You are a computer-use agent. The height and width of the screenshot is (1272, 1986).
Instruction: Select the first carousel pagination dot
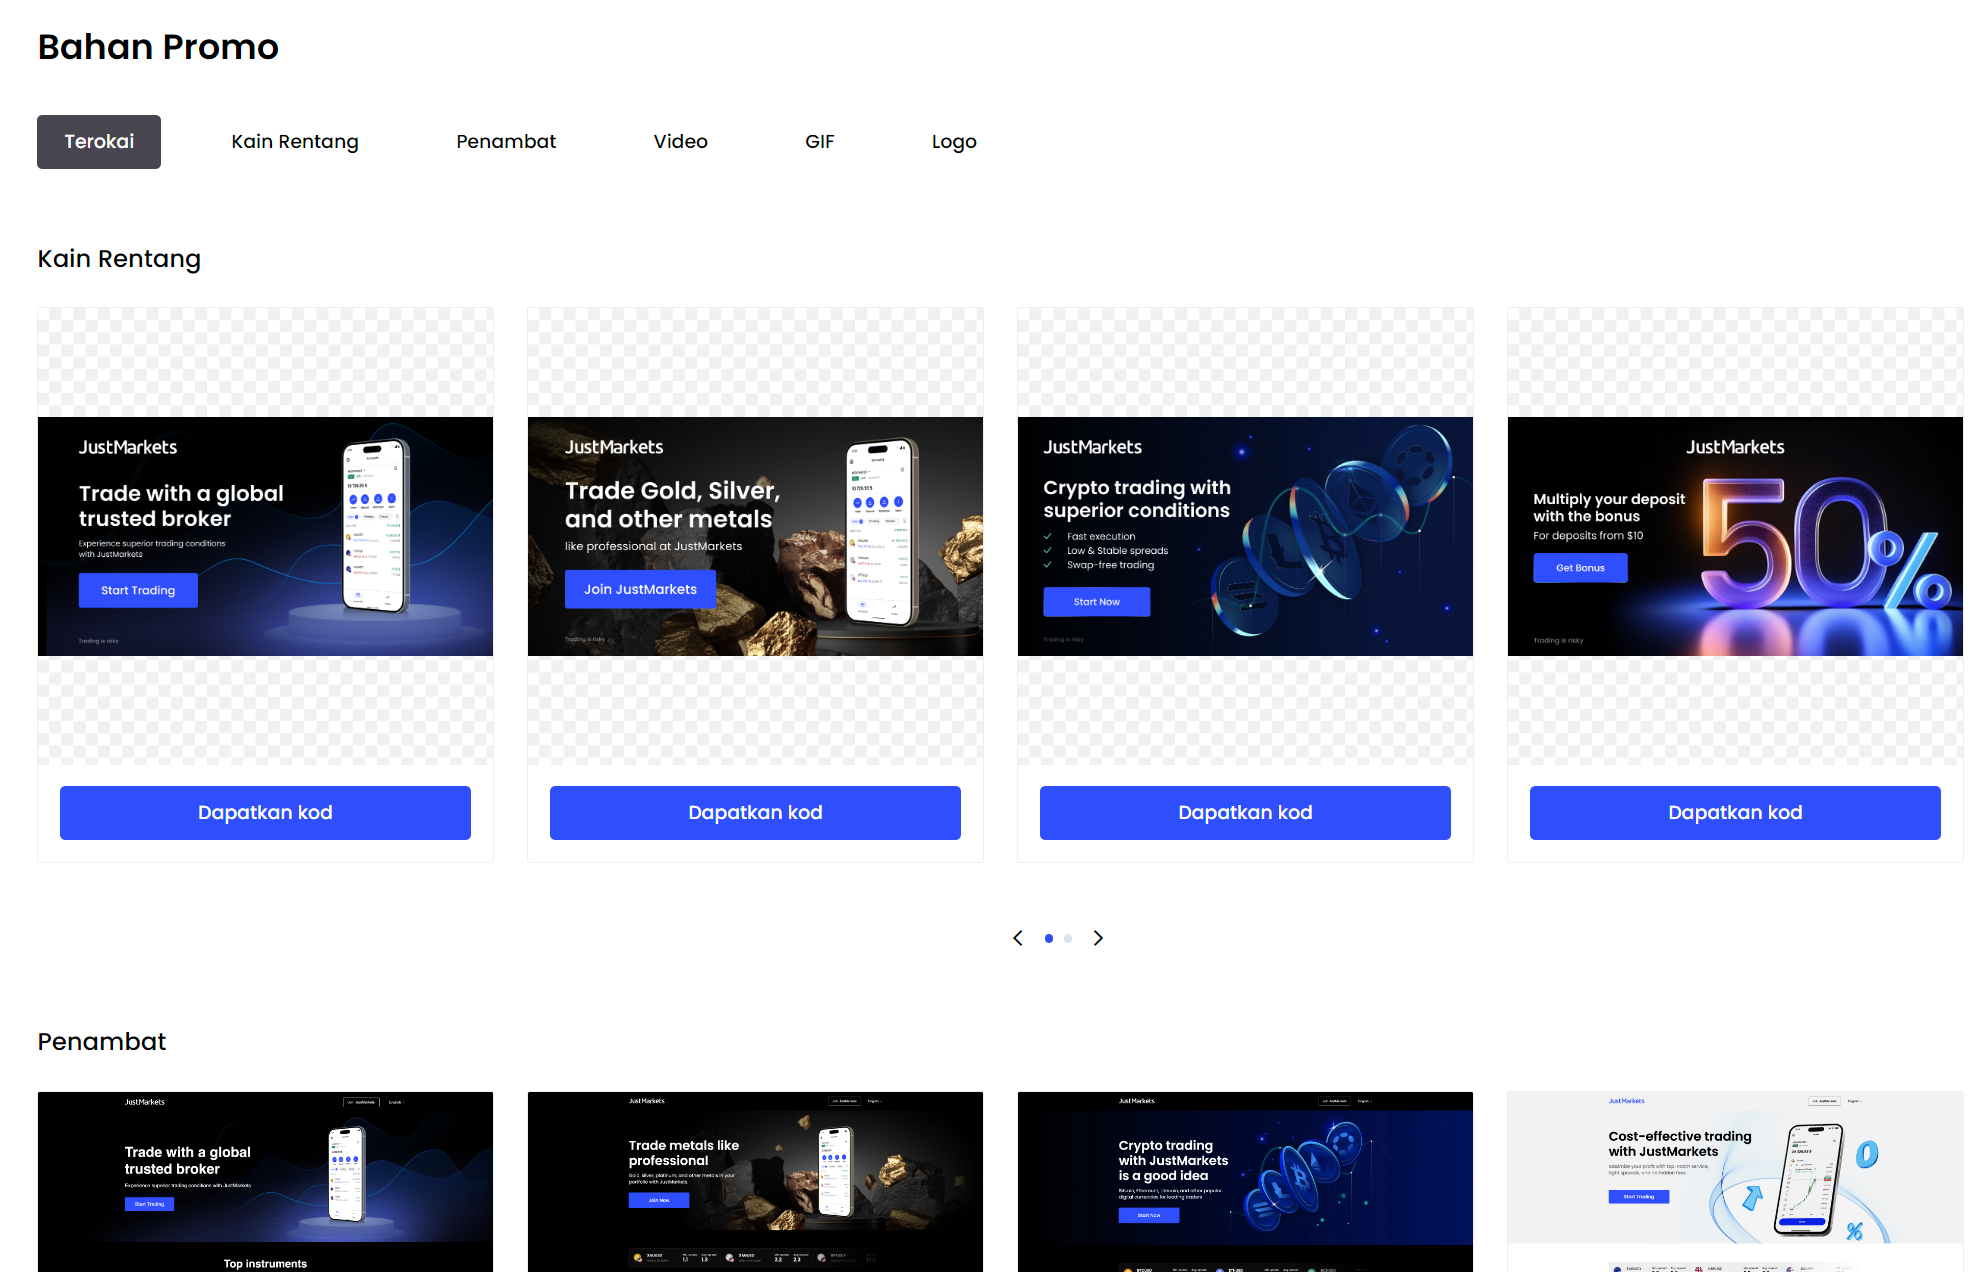pyautogui.click(x=1048, y=938)
